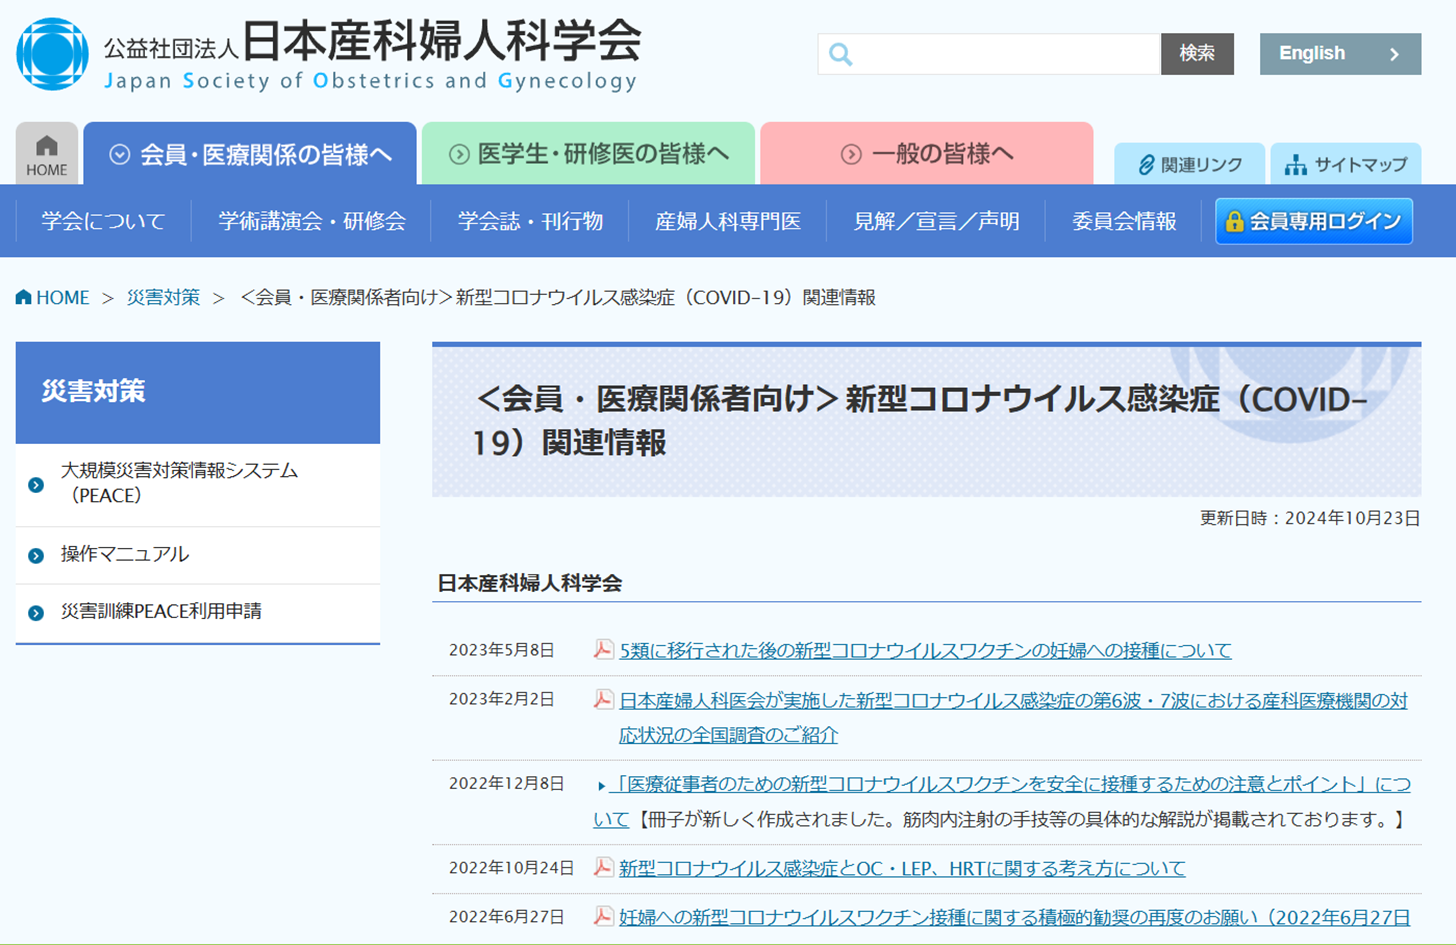Open the 産婦人科専門医 menu item
Screen dimensions: 1456x945
[727, 221]
